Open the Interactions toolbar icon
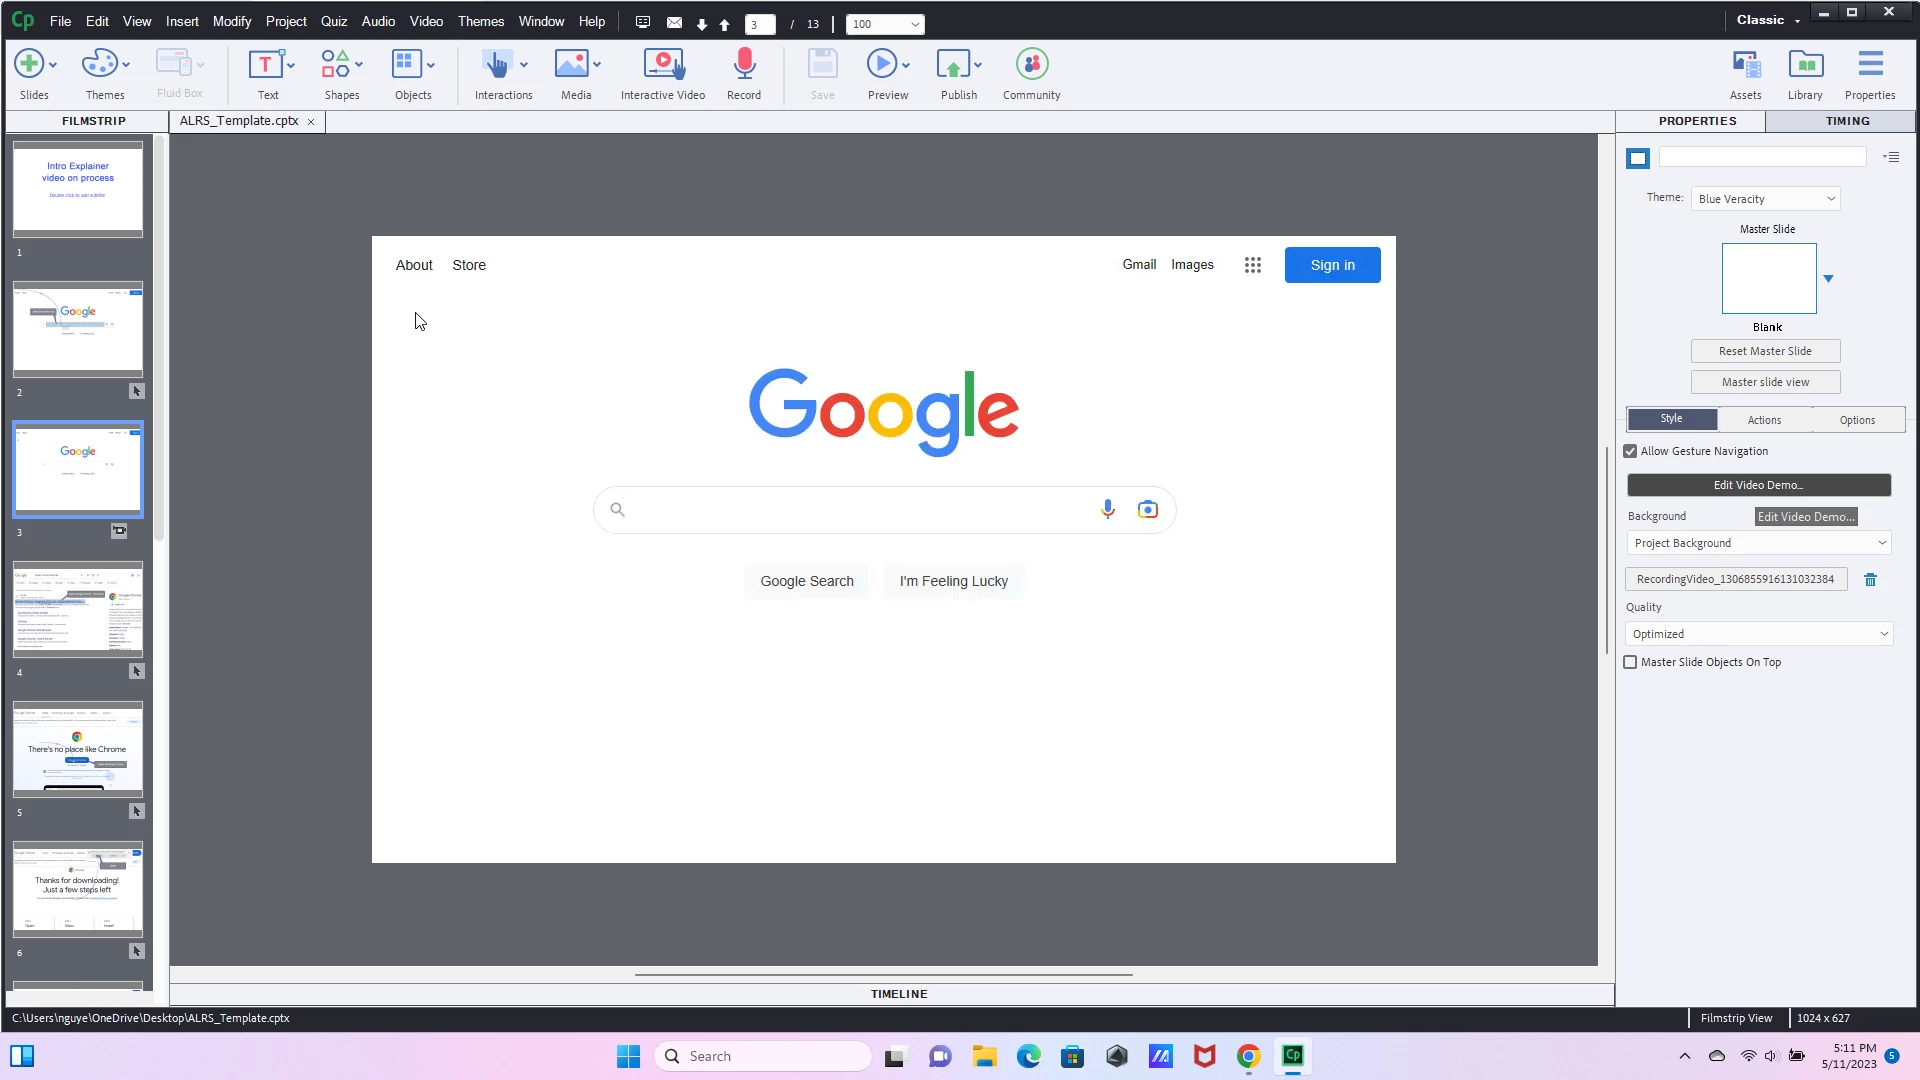 click(497, 66)
